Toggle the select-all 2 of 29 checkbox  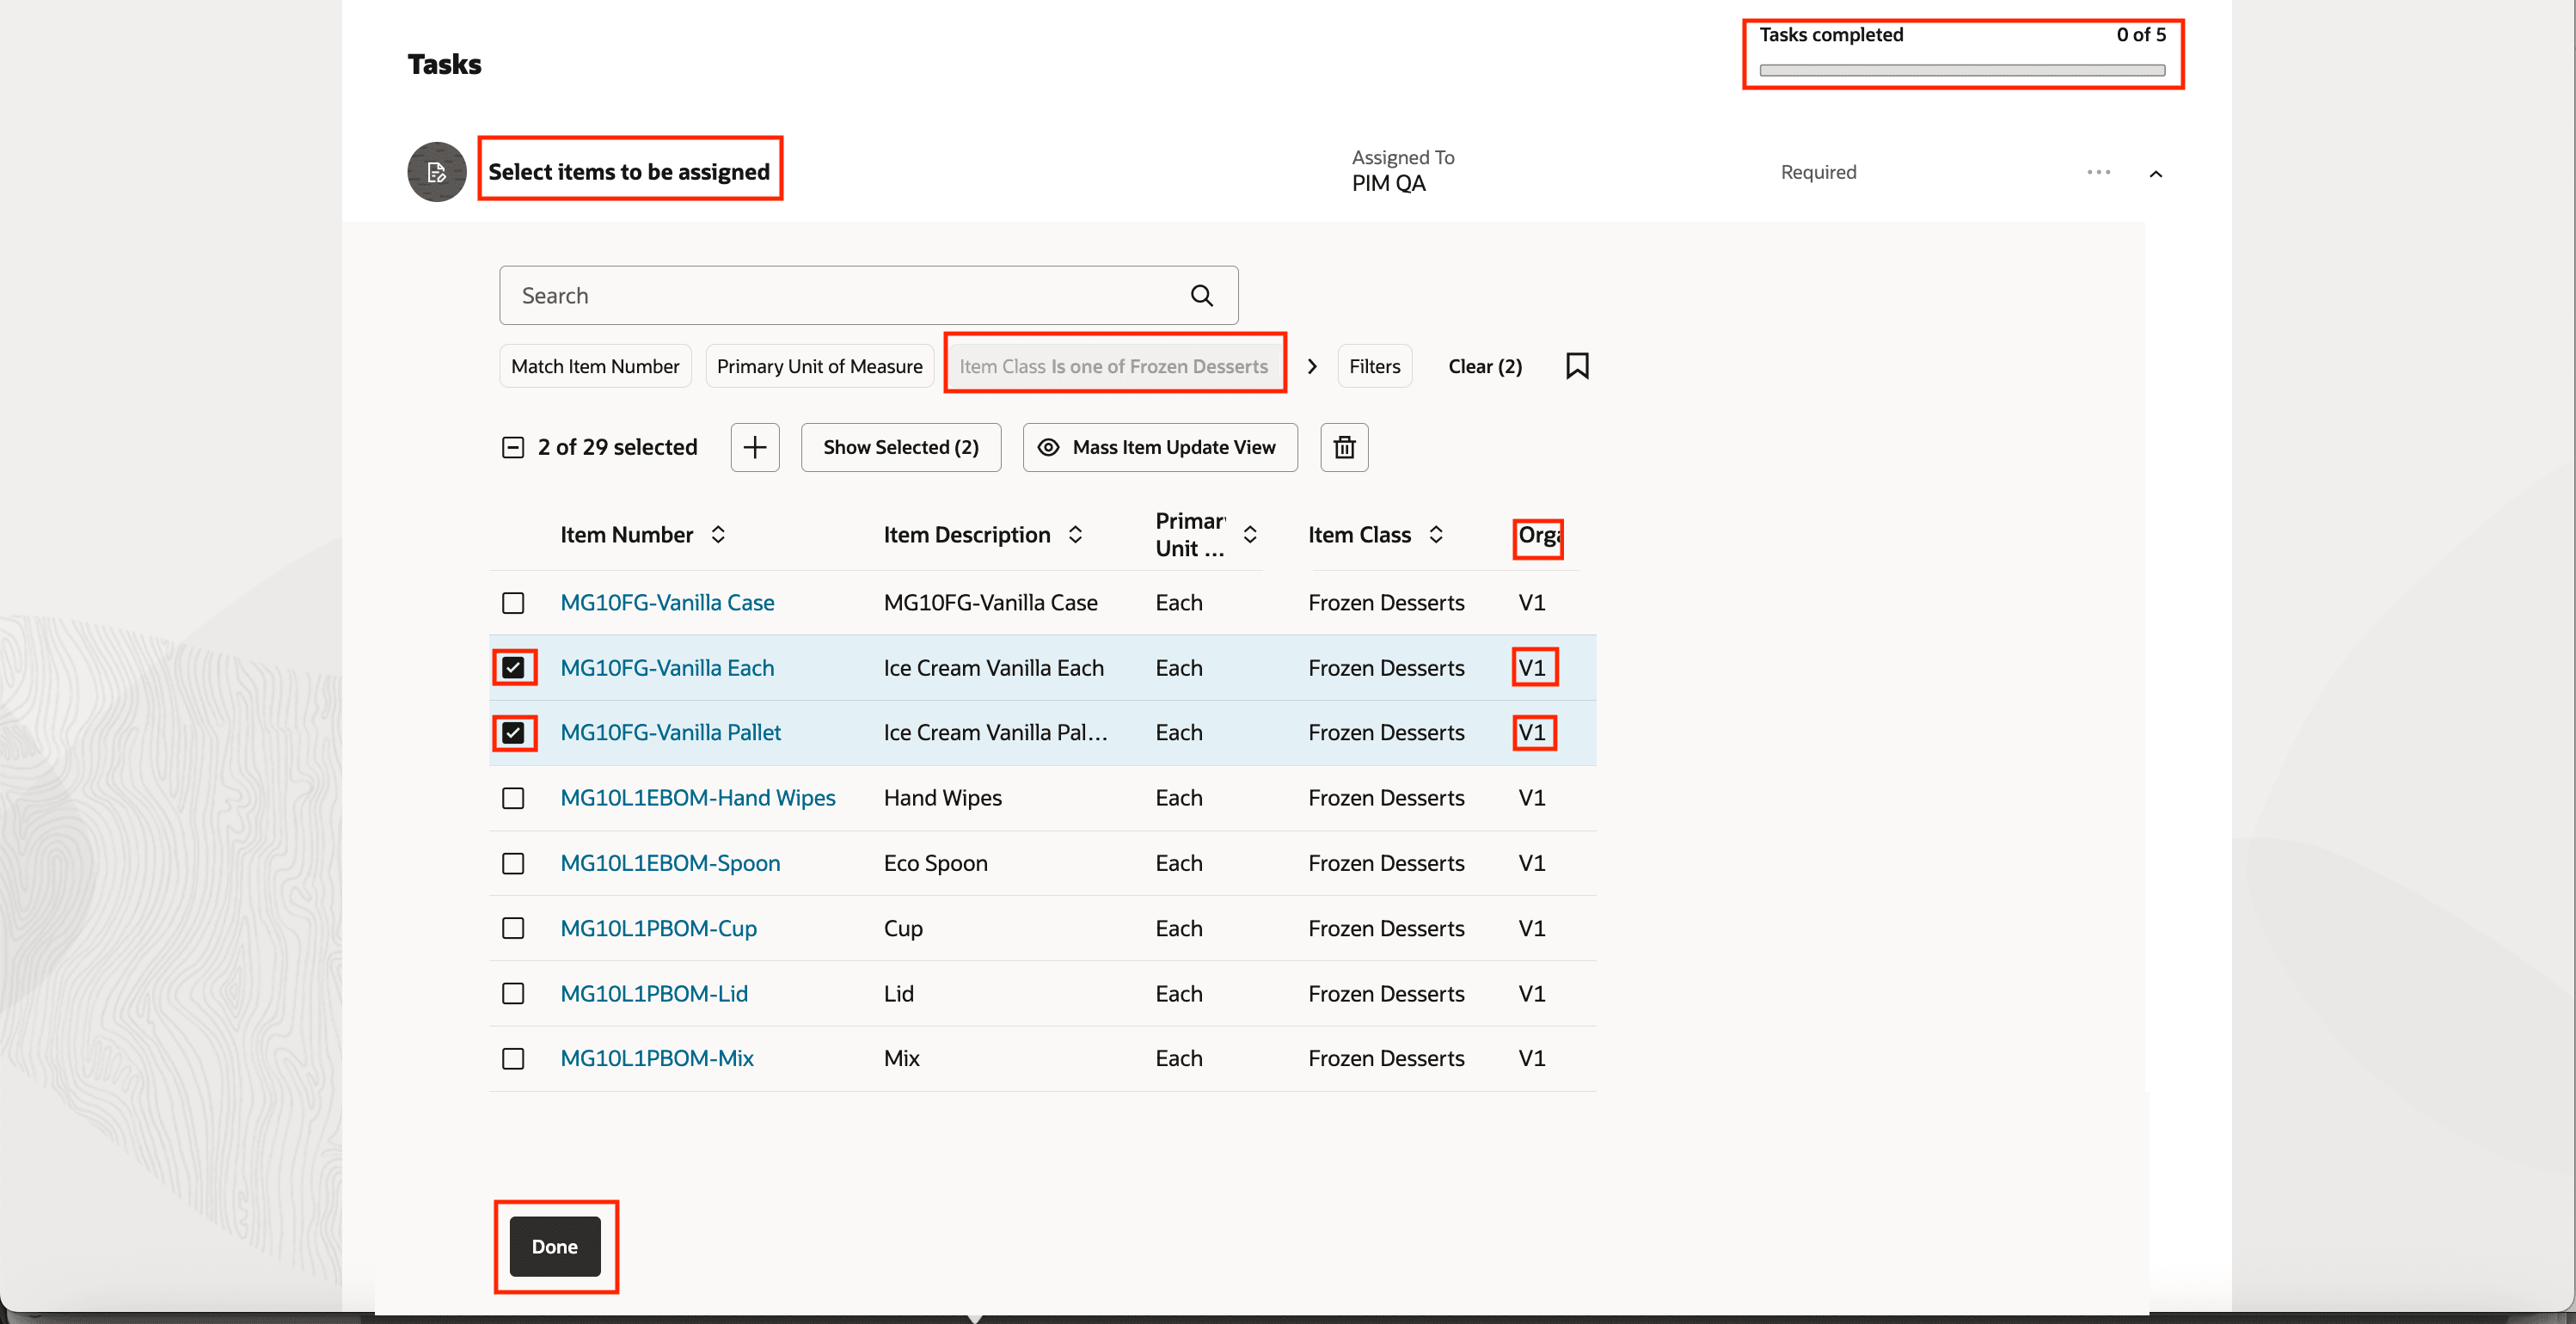[x=513, y=447]
